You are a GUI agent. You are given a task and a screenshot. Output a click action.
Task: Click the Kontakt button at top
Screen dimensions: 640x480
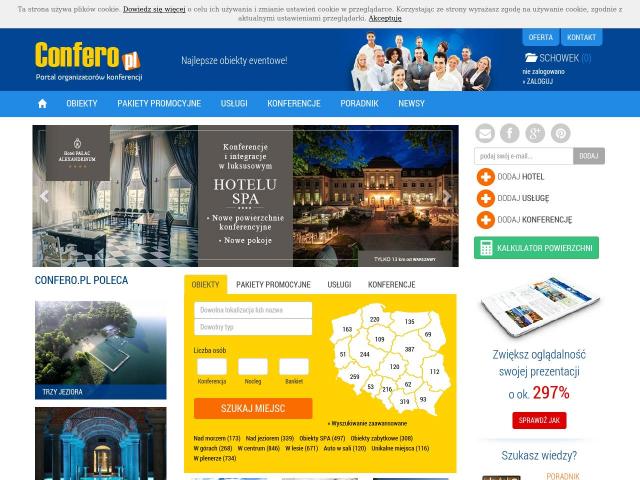[x=582, y=37]
